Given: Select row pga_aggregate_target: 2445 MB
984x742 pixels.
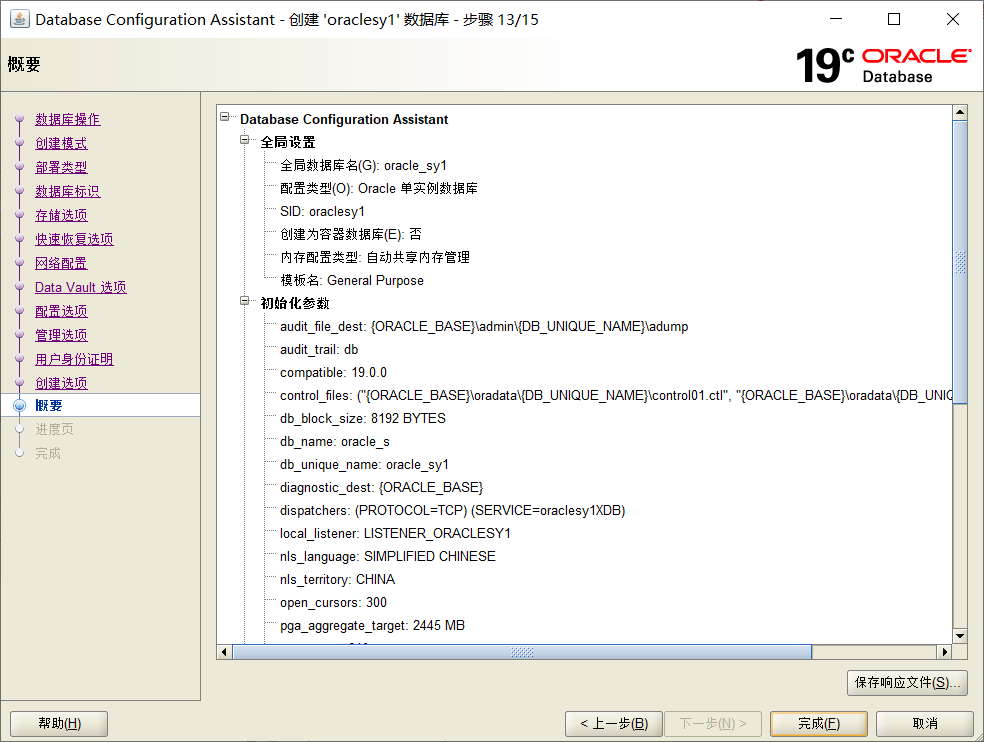Looking at the screenshot, I should [372, 626].
